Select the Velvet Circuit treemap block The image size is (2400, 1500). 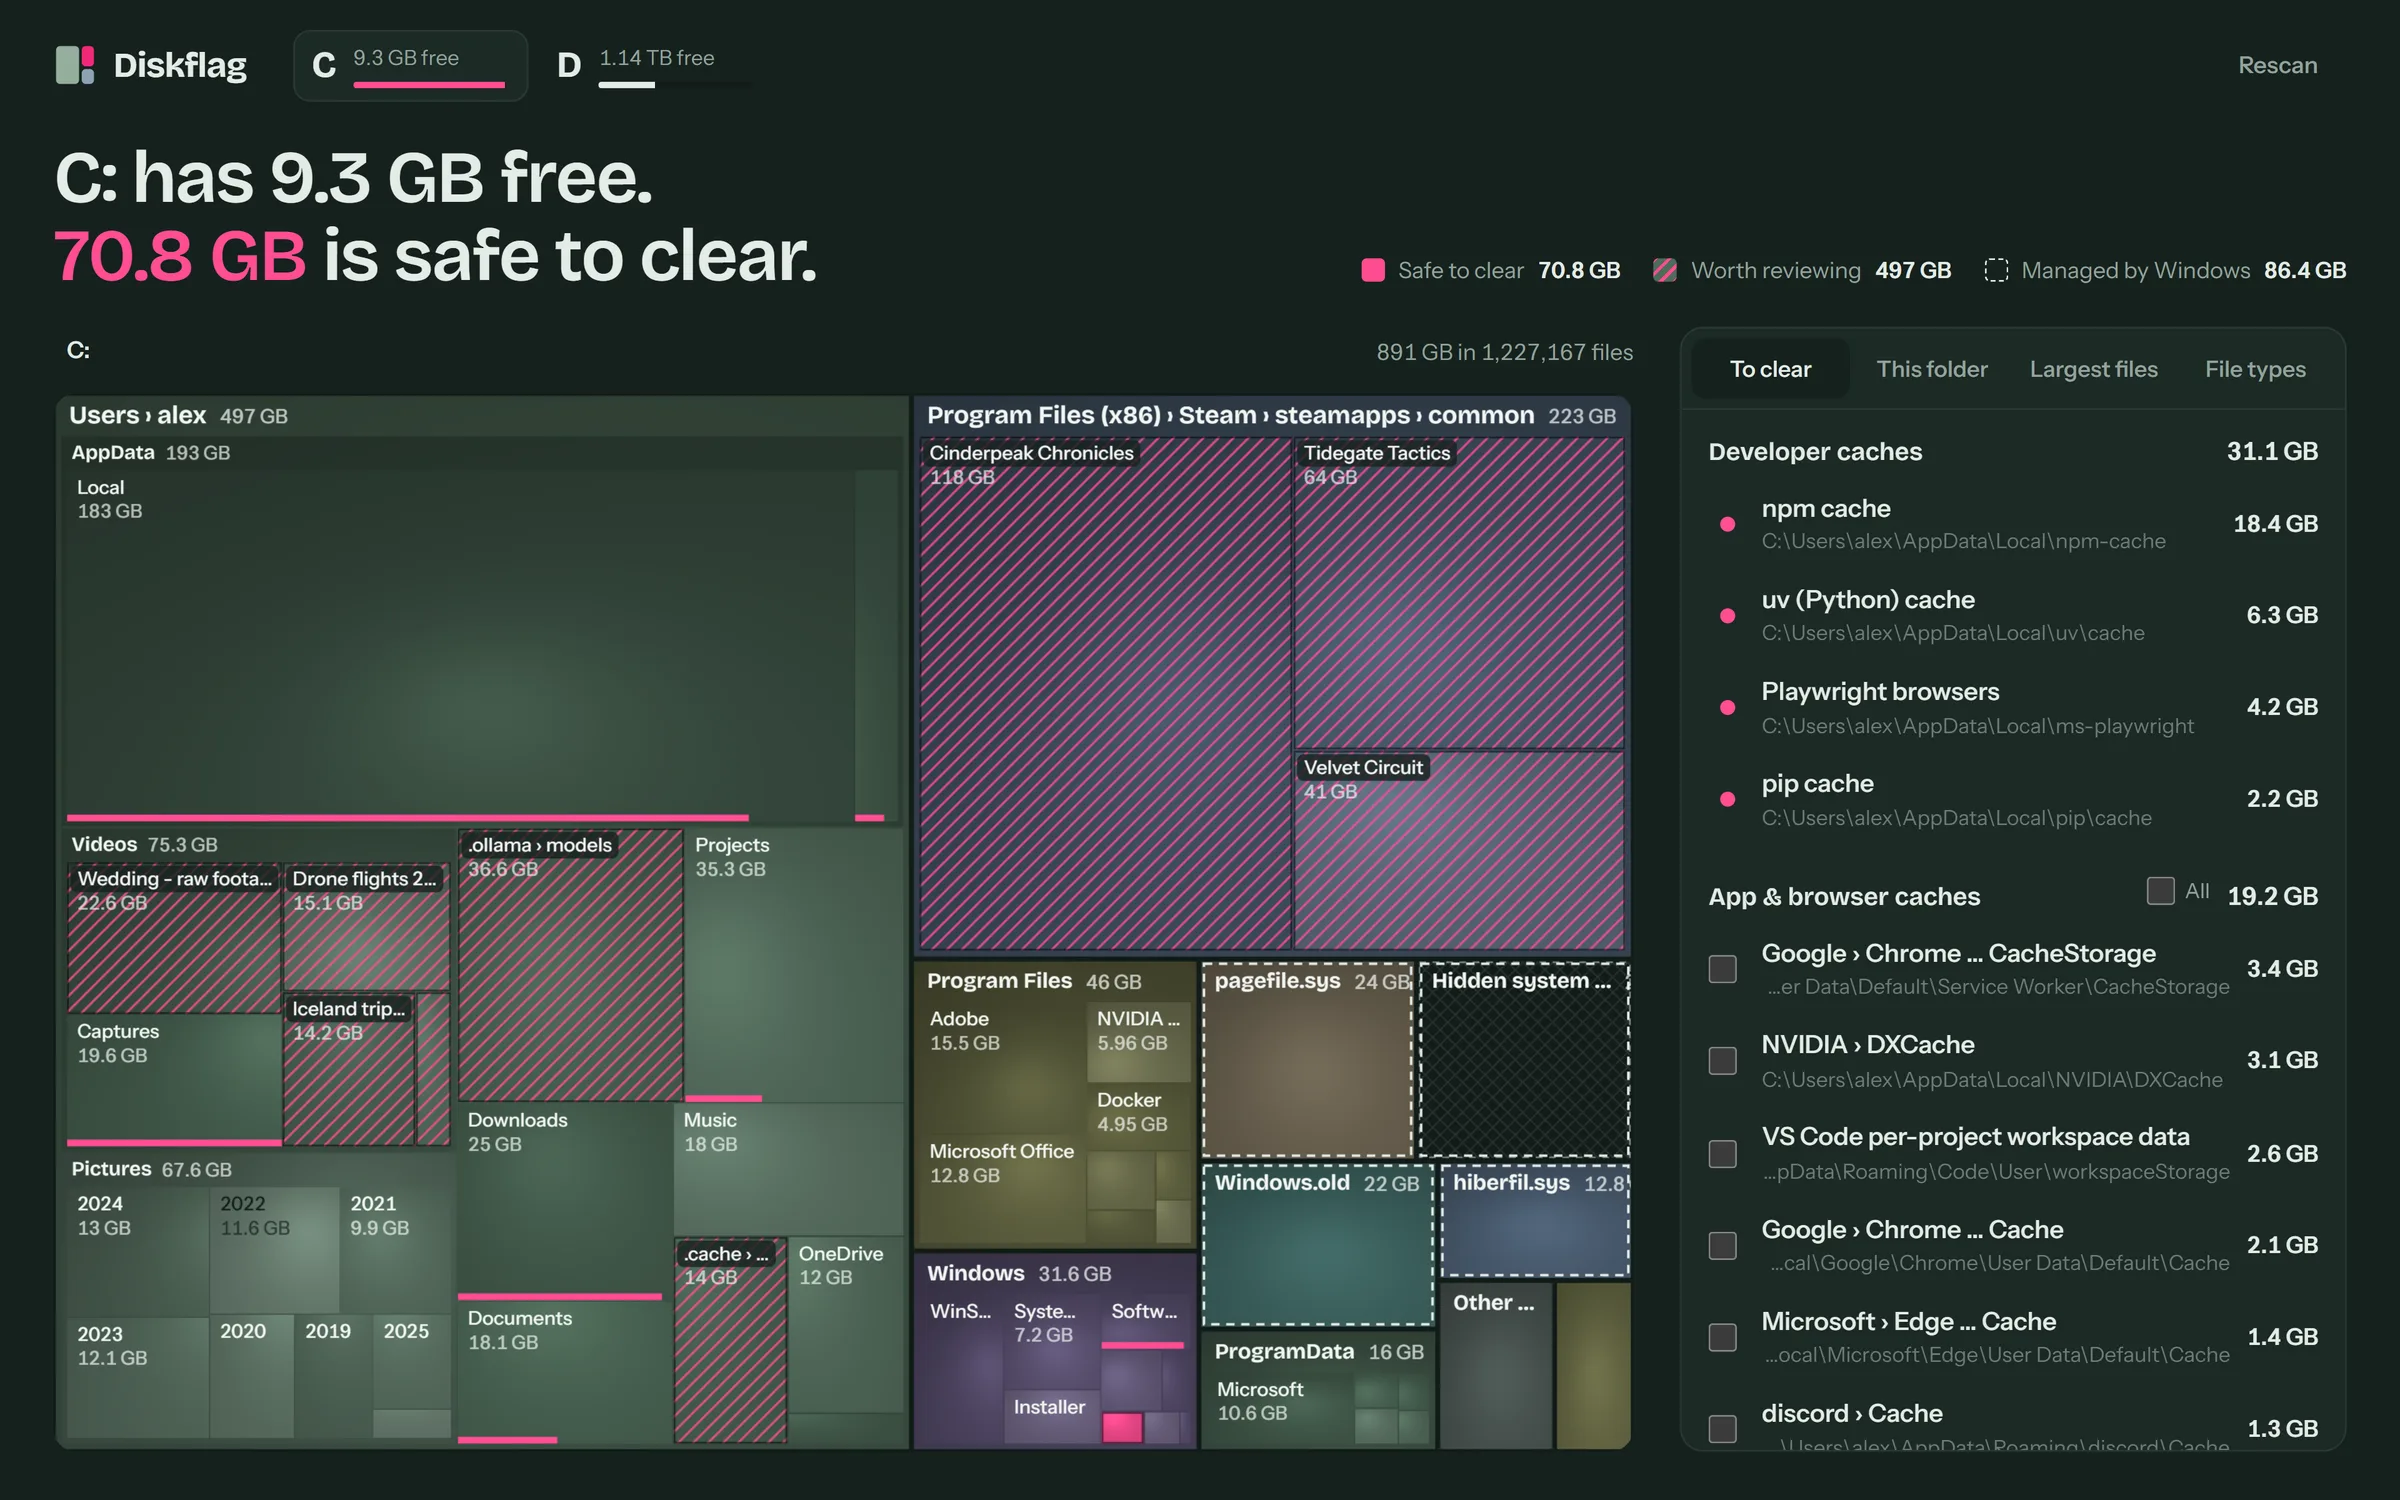pyautogui.click(x=1459, y=850)
